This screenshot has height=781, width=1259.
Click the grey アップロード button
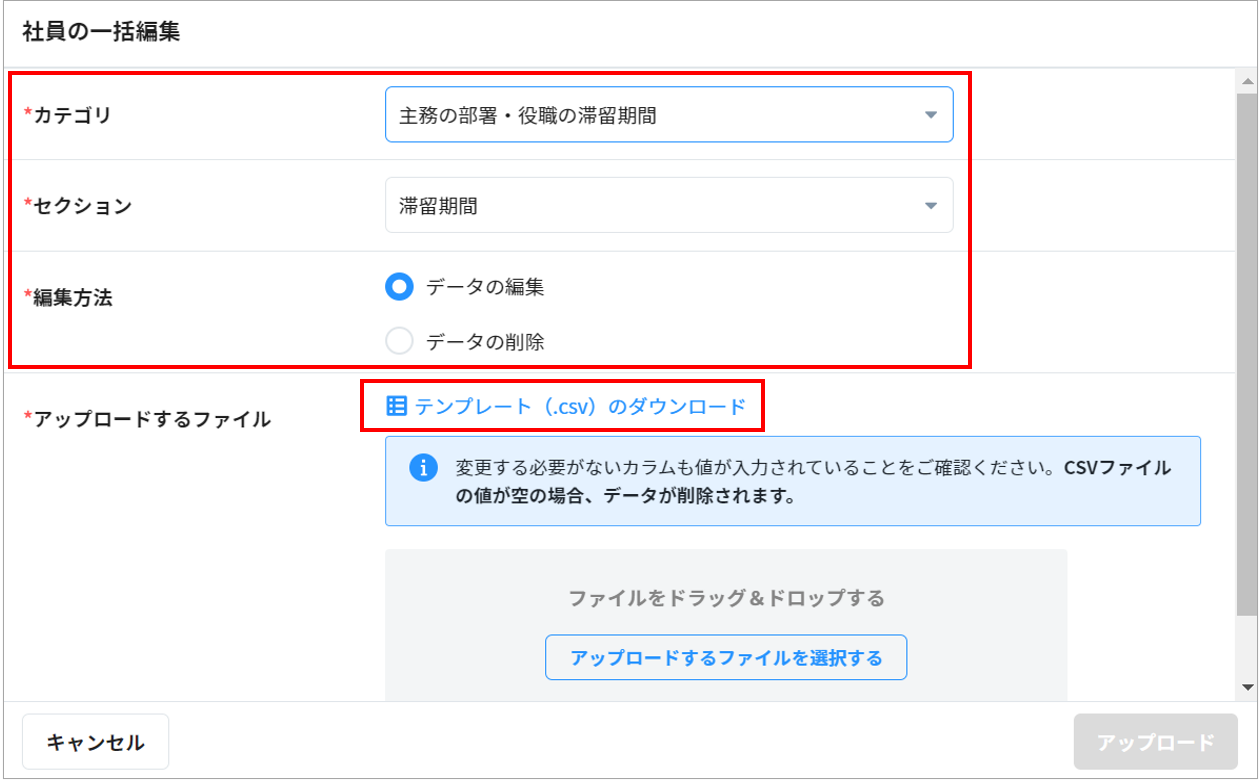click(x=1155, y=742)
